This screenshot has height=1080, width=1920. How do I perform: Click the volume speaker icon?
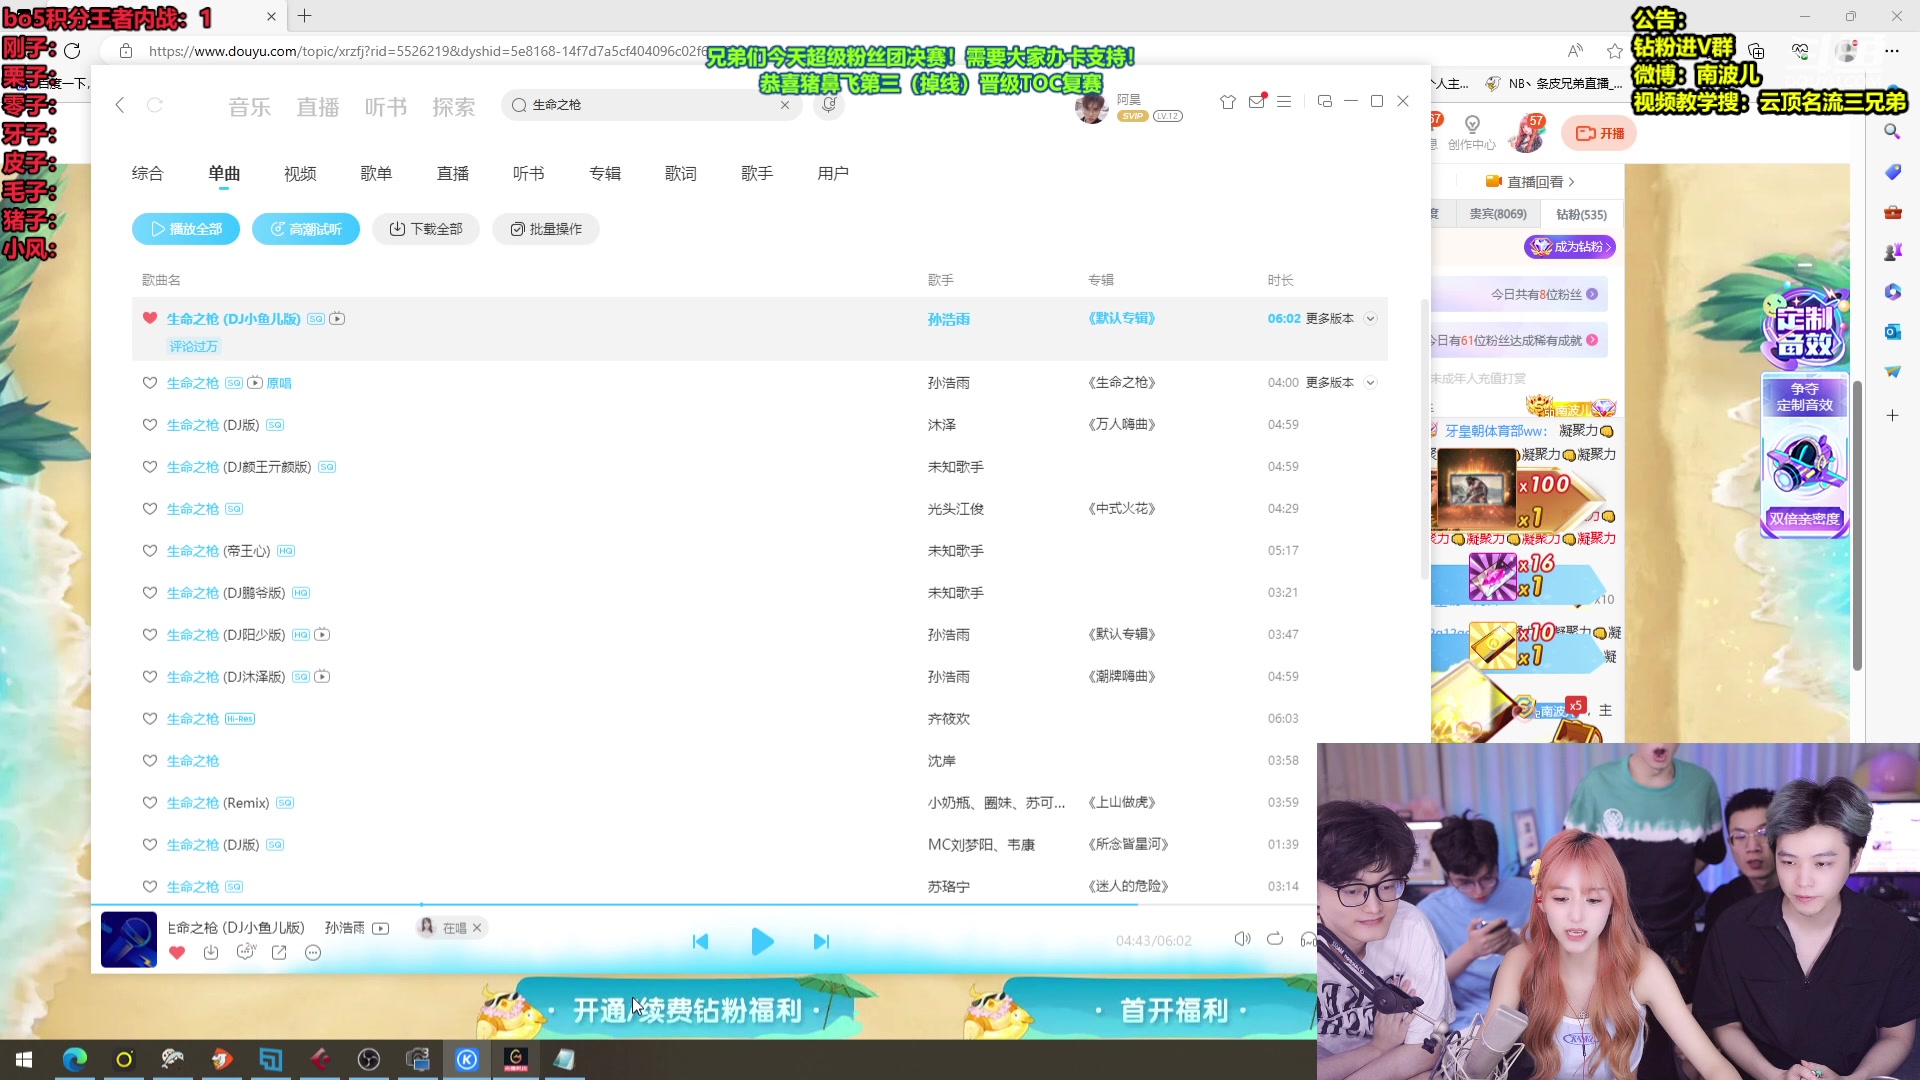[1242, 939]
